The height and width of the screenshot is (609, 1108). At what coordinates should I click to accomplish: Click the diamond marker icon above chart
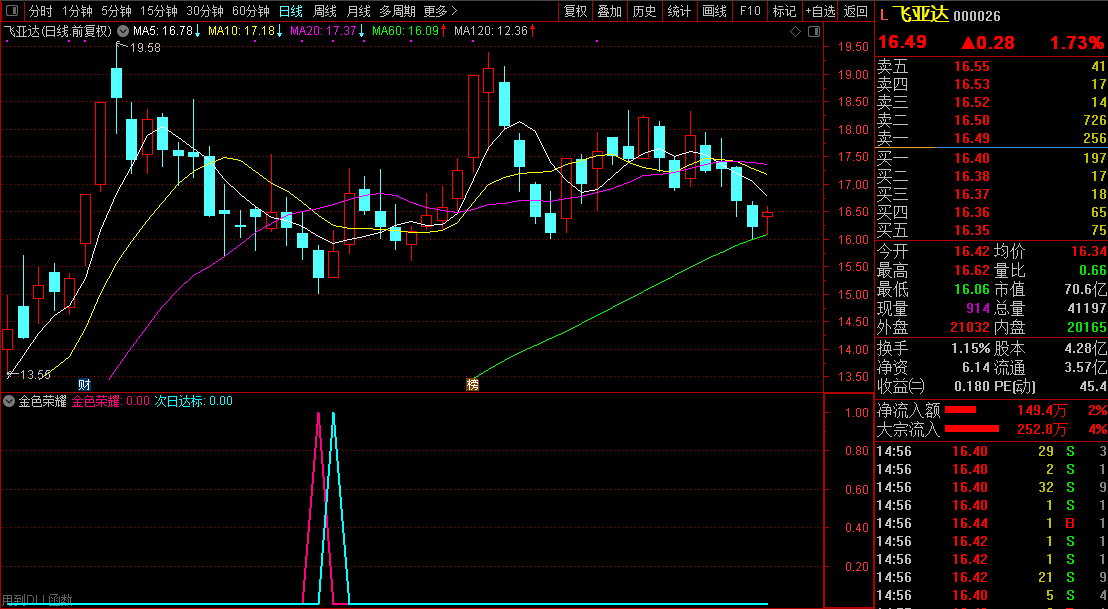click(x=796, y=31)
